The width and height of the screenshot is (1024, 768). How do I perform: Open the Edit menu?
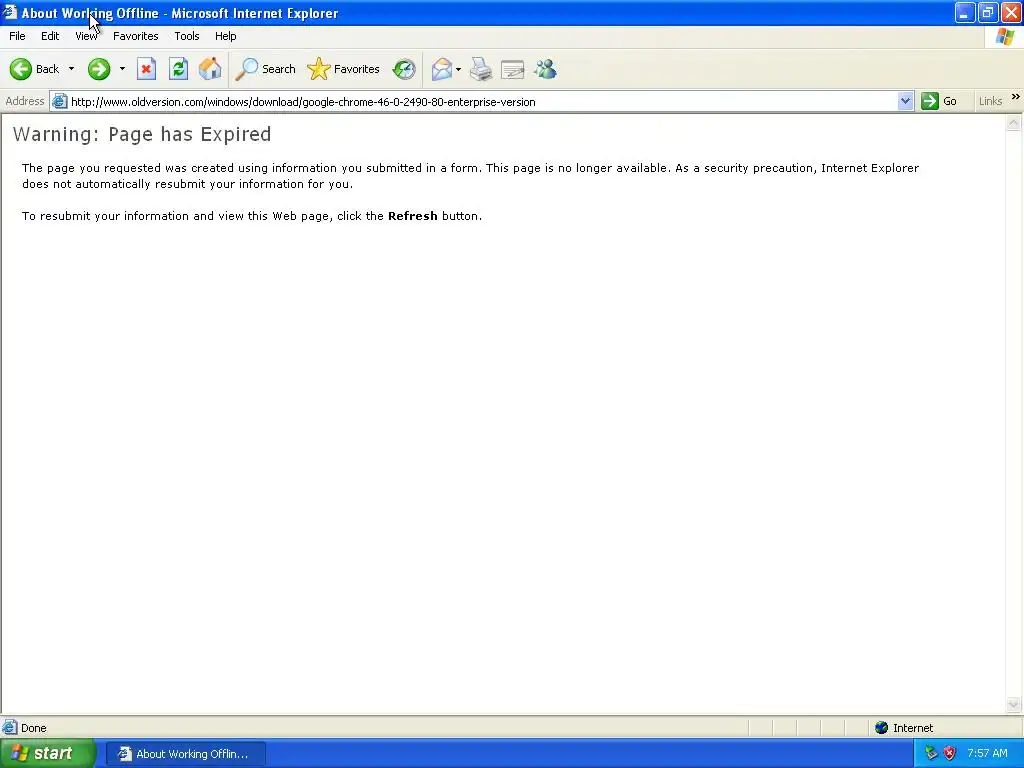50,36
